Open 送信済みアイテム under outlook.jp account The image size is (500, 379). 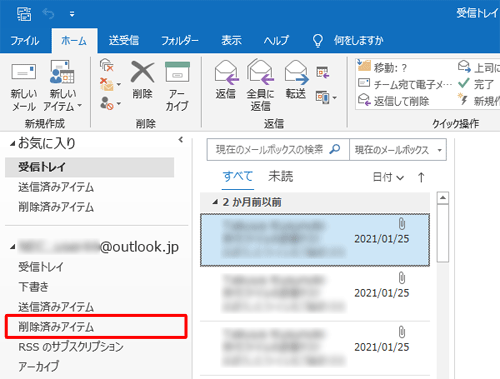[56, 307]
